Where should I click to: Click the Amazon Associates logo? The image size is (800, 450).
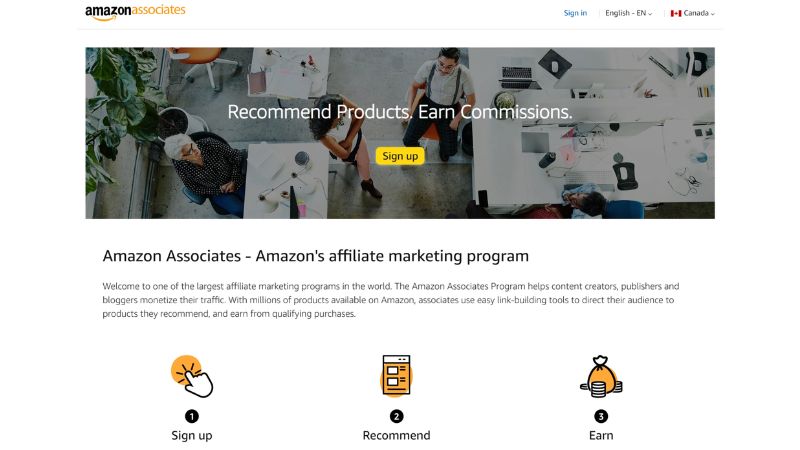coord(135,12)
